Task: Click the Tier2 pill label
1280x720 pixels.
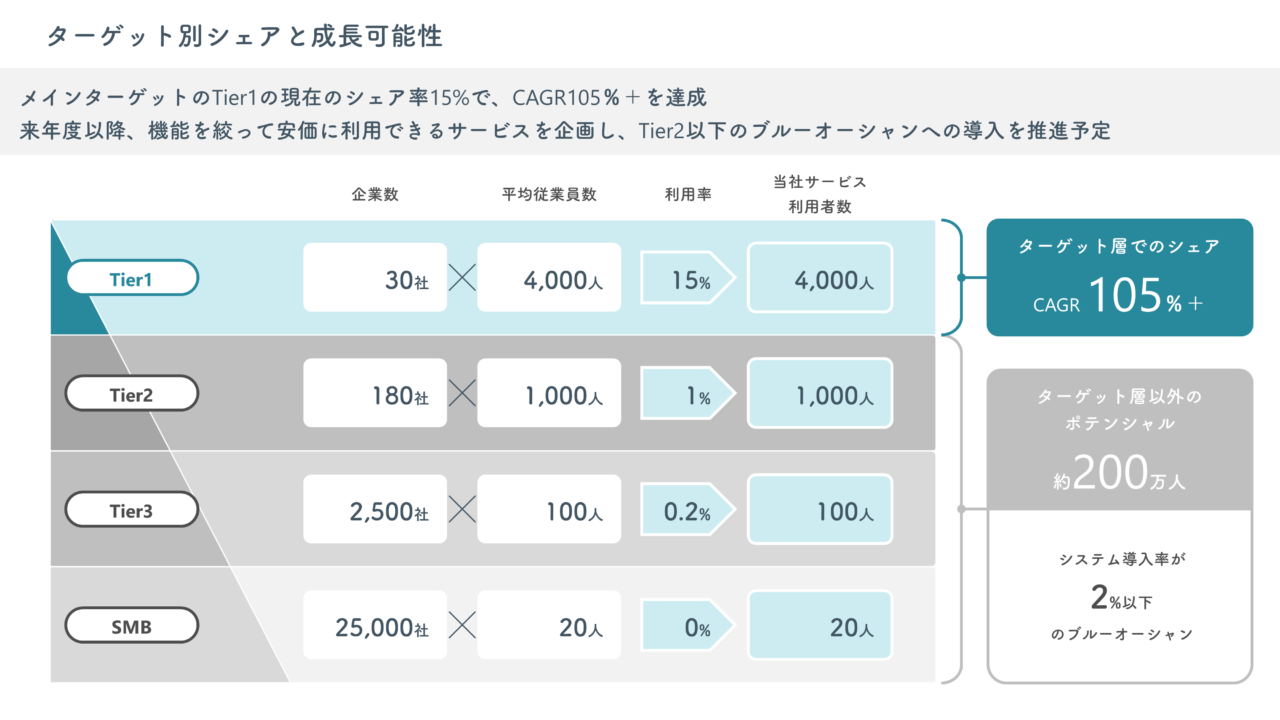Action: (x=132, y=394)
